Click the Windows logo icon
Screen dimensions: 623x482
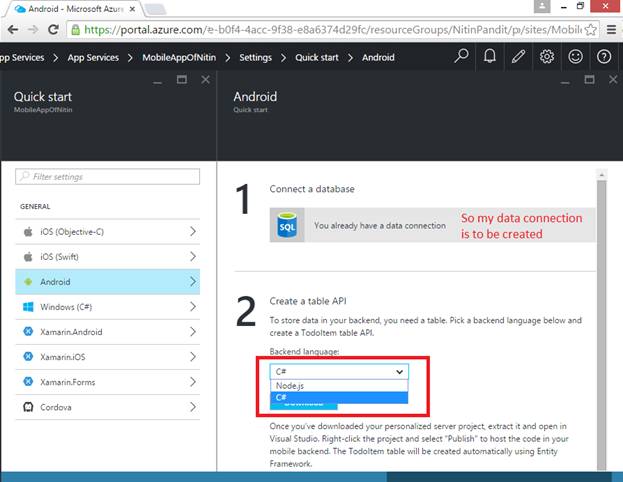tap(28, 307)
